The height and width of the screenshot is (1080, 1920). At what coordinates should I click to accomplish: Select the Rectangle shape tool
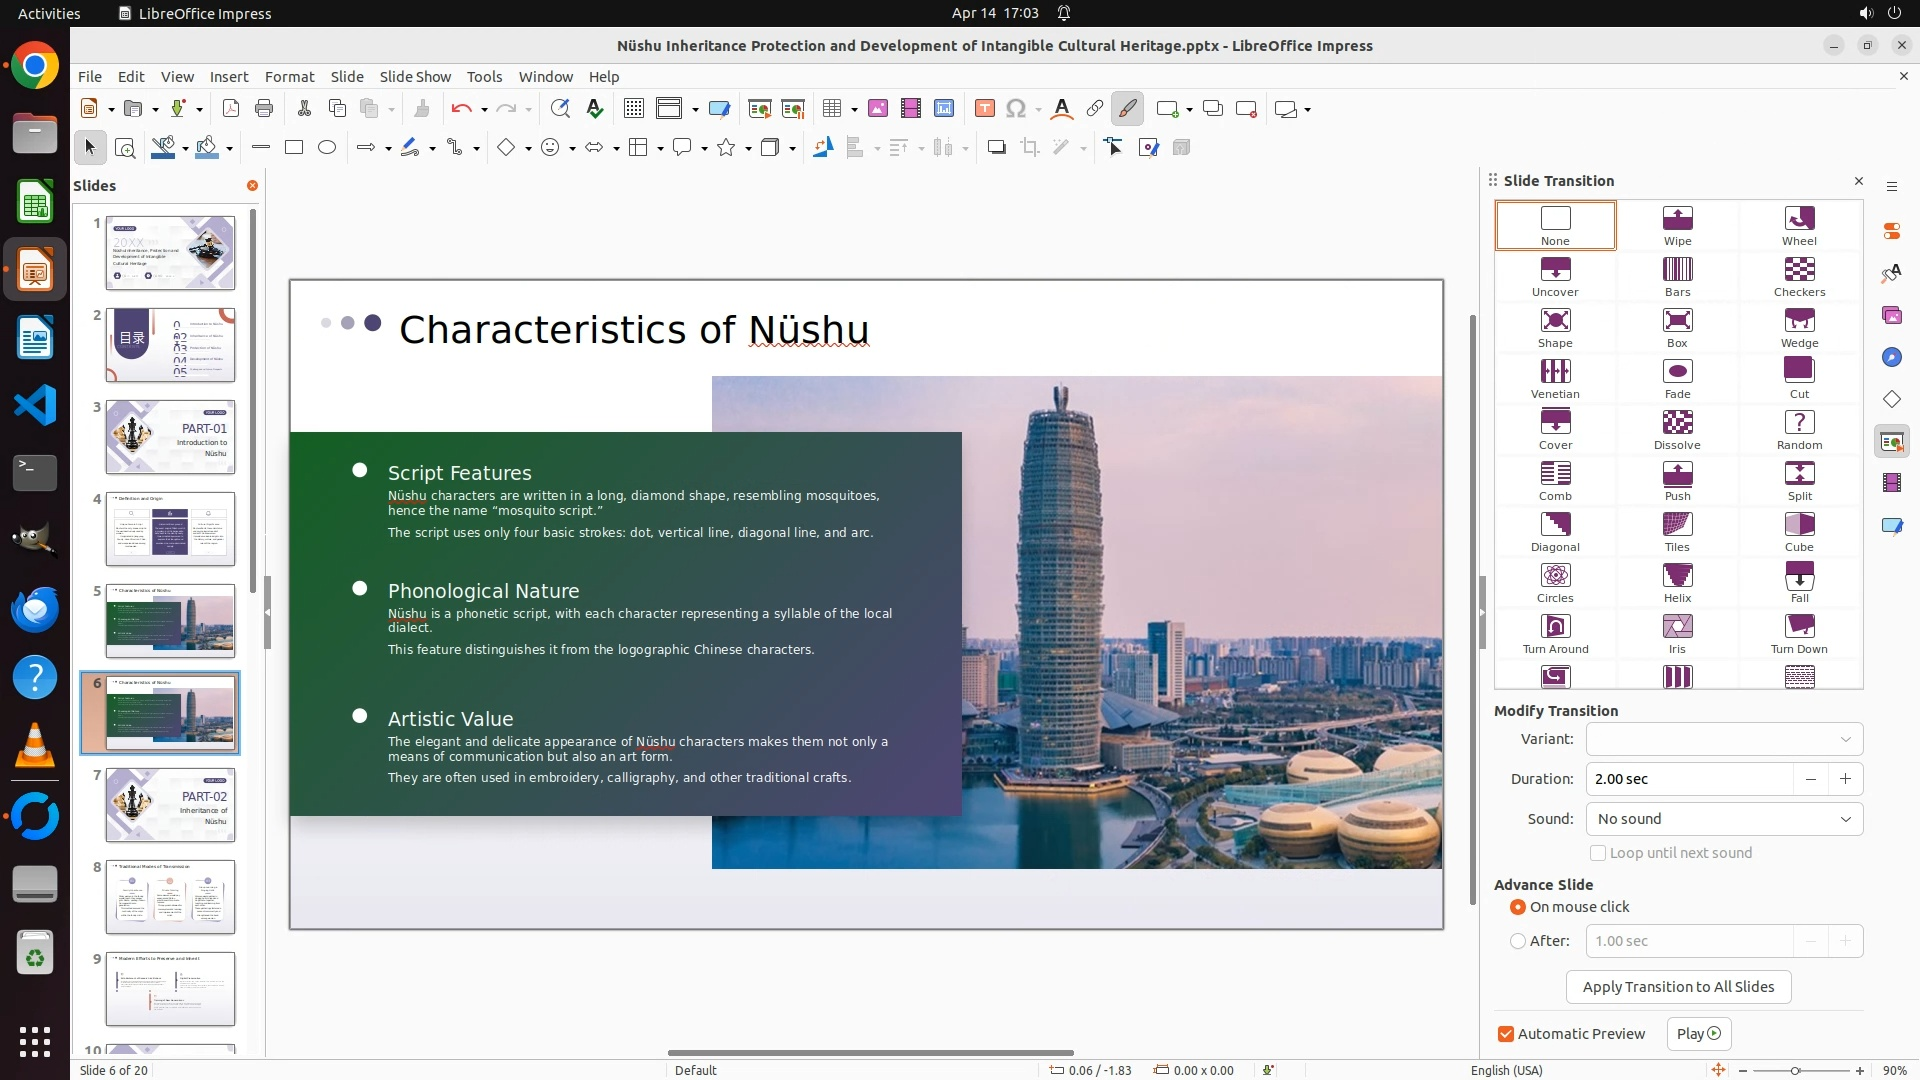(x=294, y=148)
